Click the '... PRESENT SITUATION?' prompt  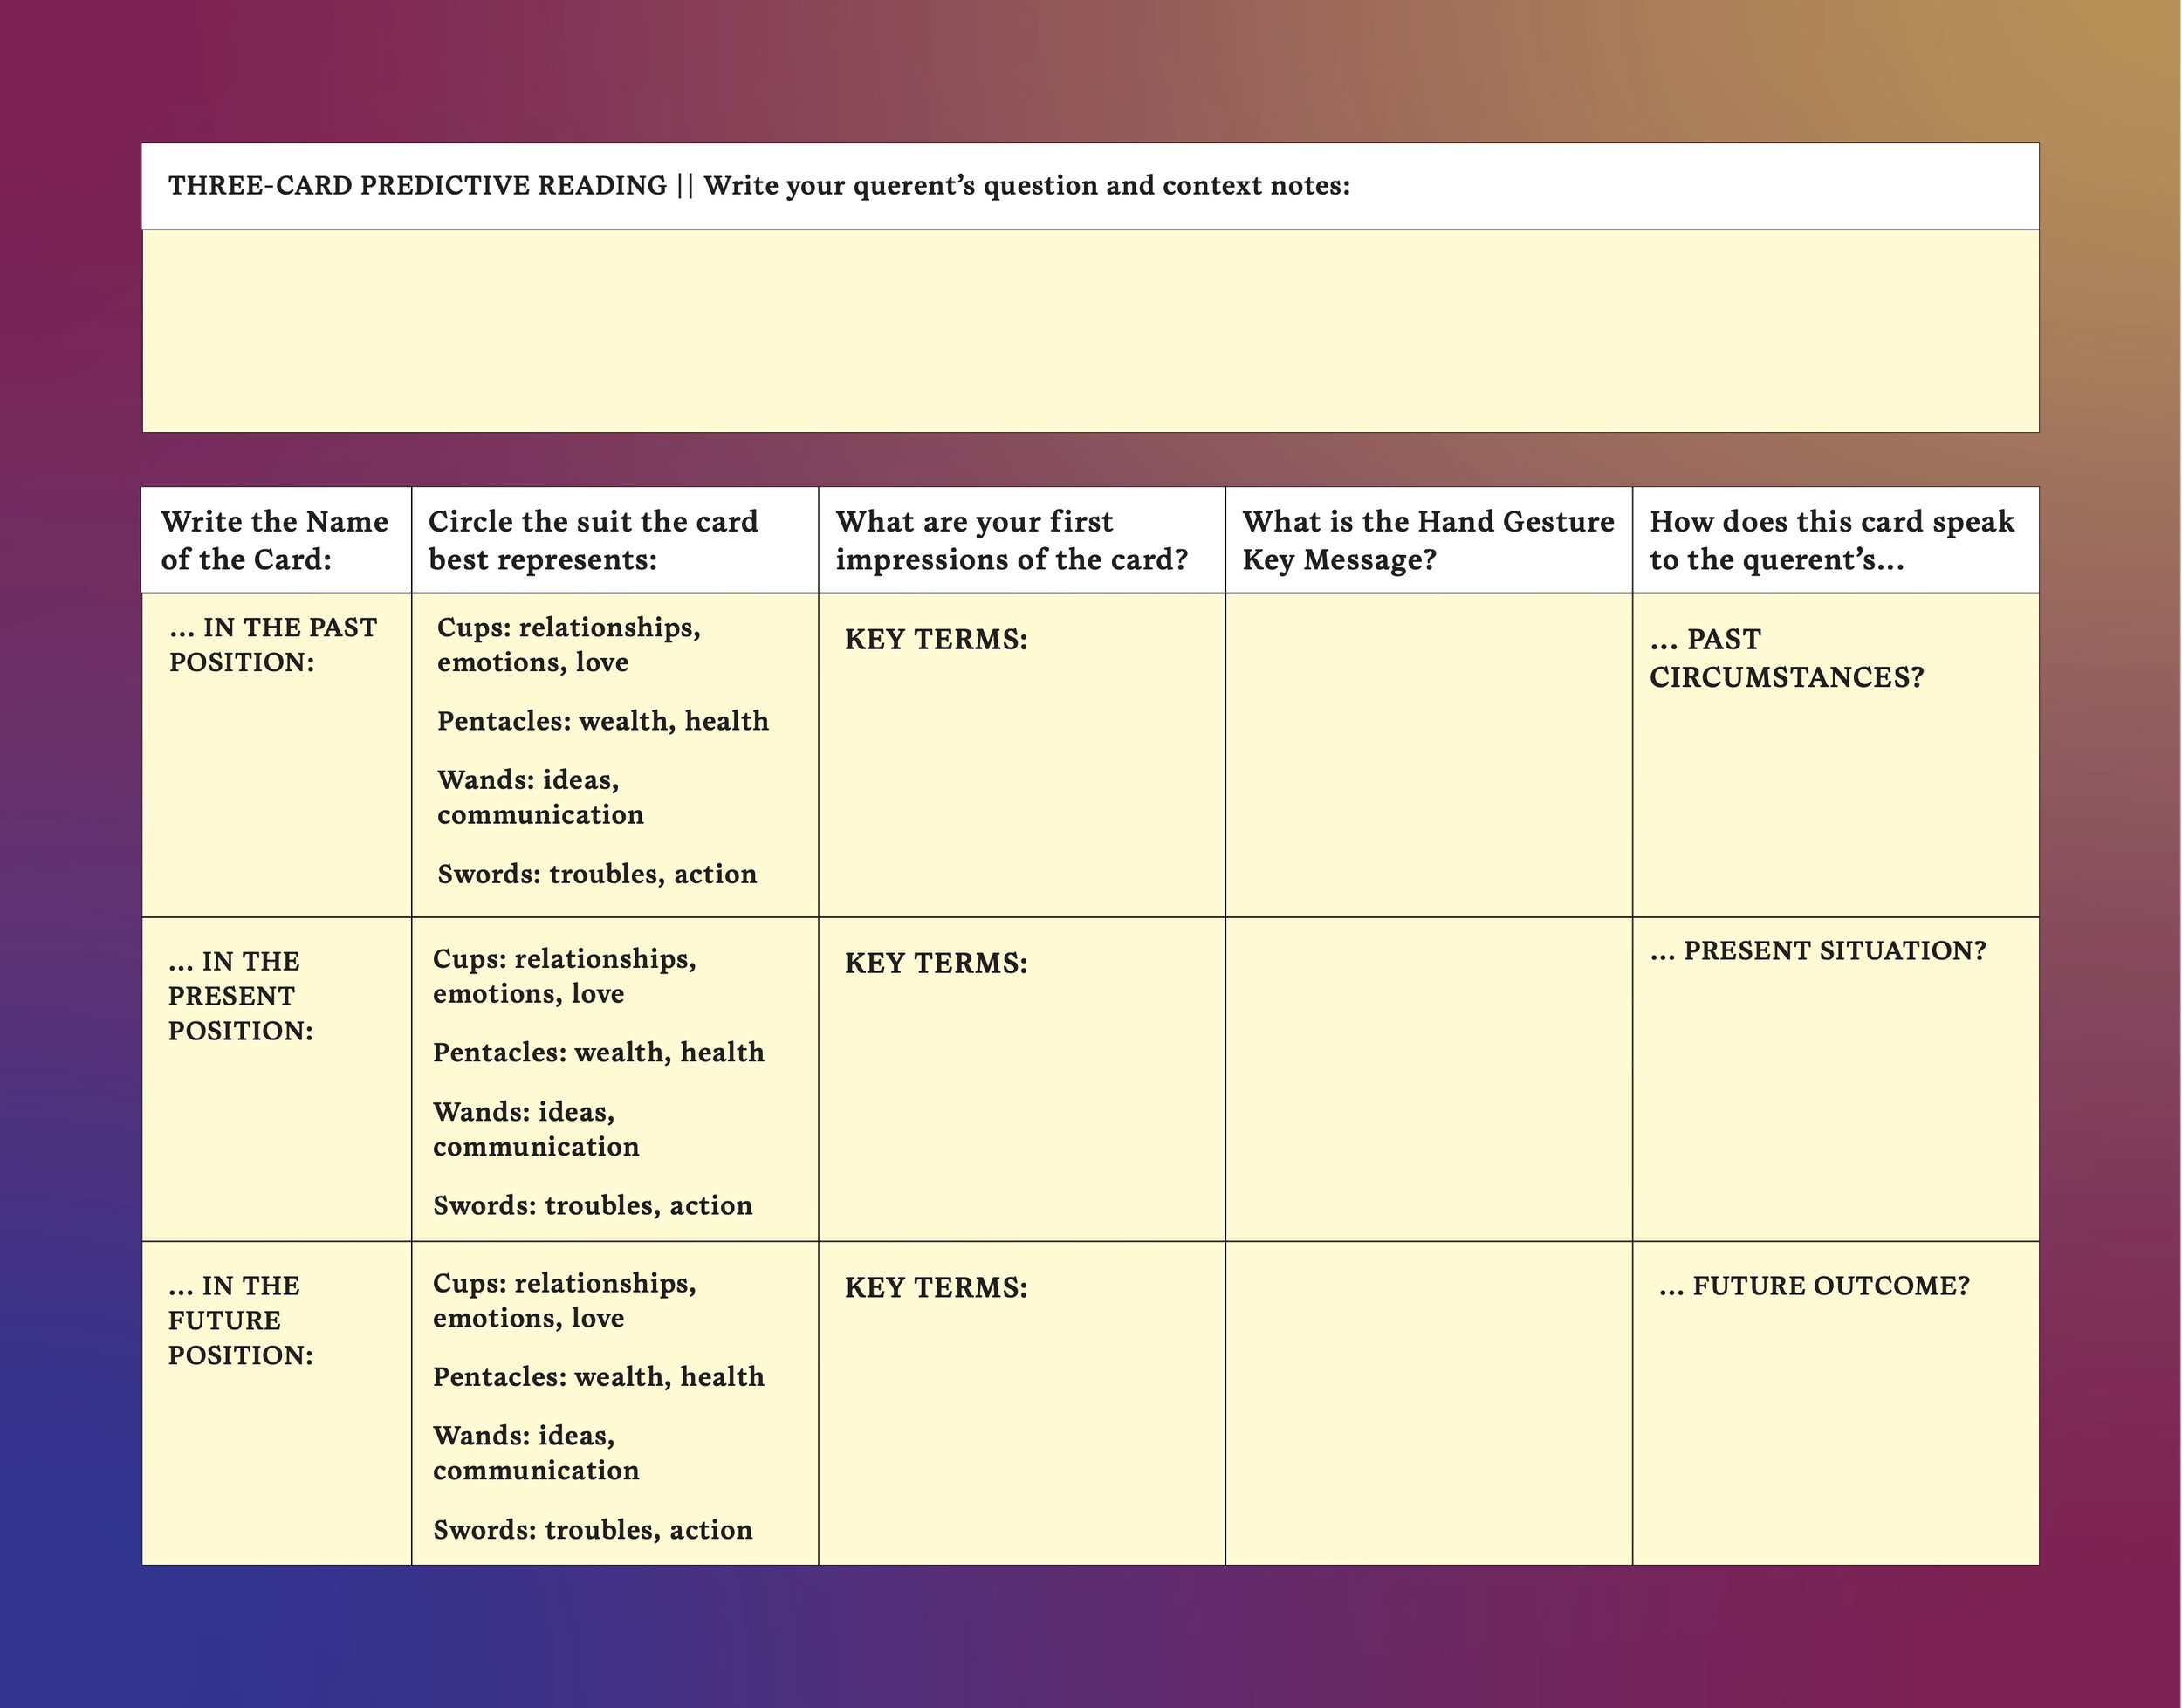point(1818,950)
